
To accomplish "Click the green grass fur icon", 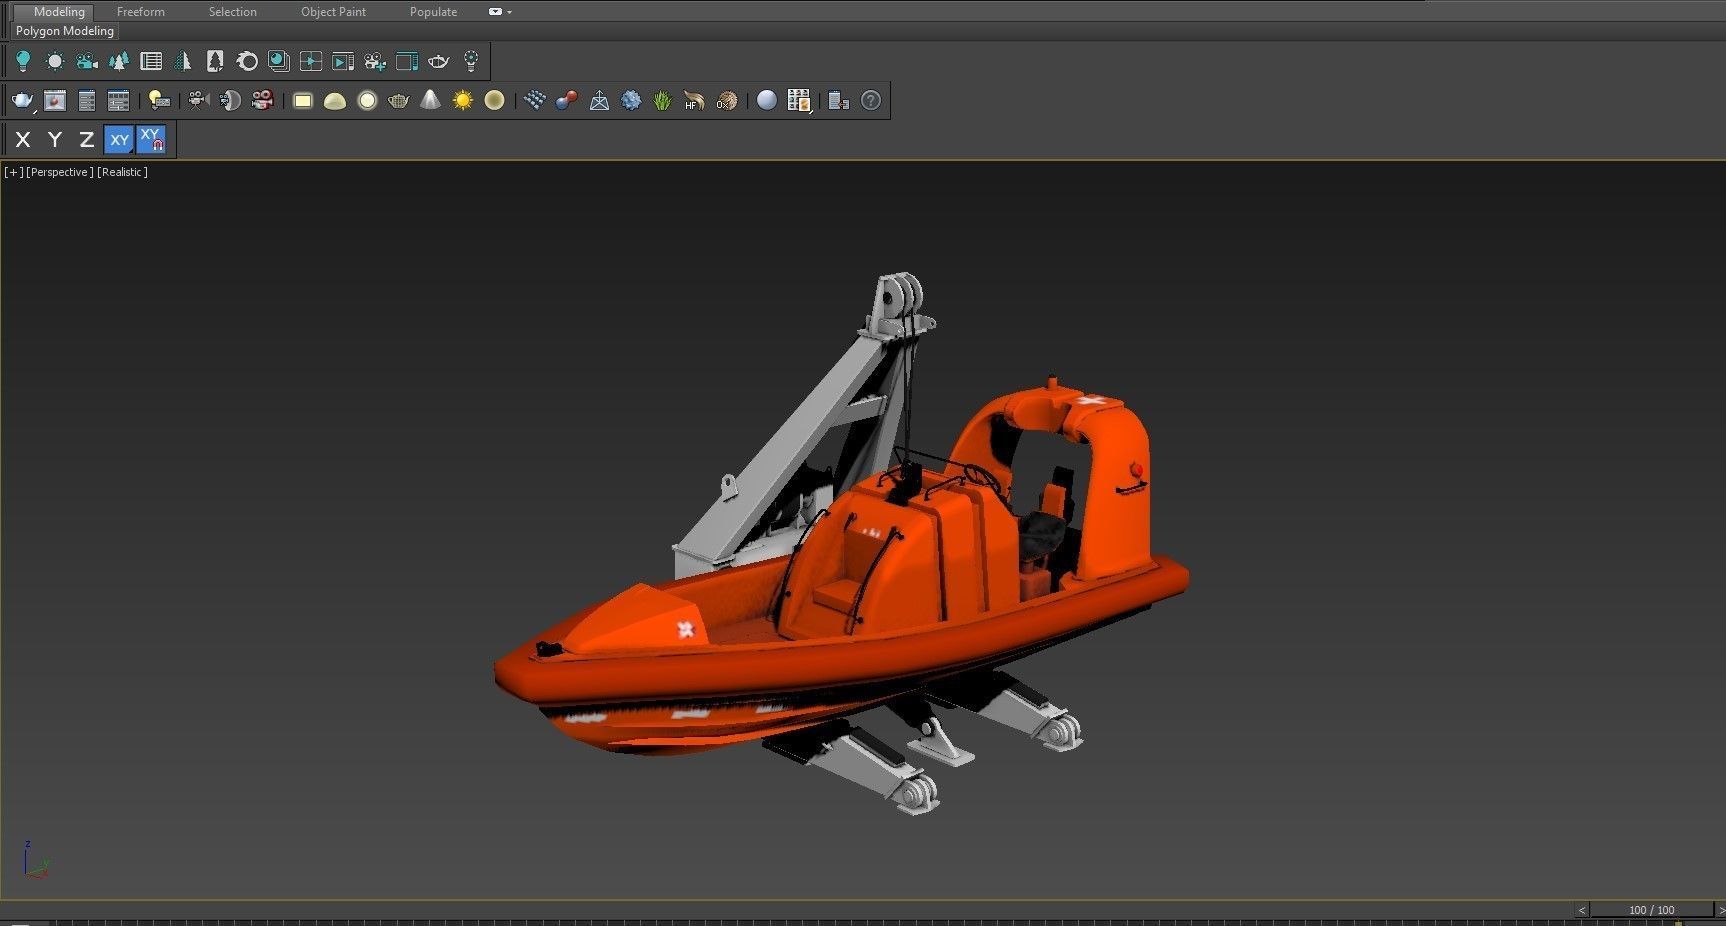I will (x=663, y=100).
